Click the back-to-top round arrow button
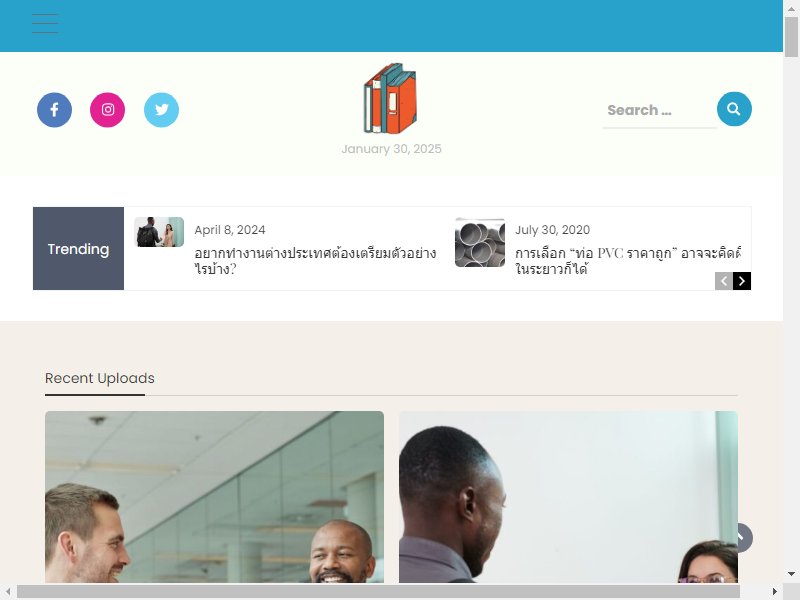This screenshot has width=800, height=600. (x=741, y=538)
